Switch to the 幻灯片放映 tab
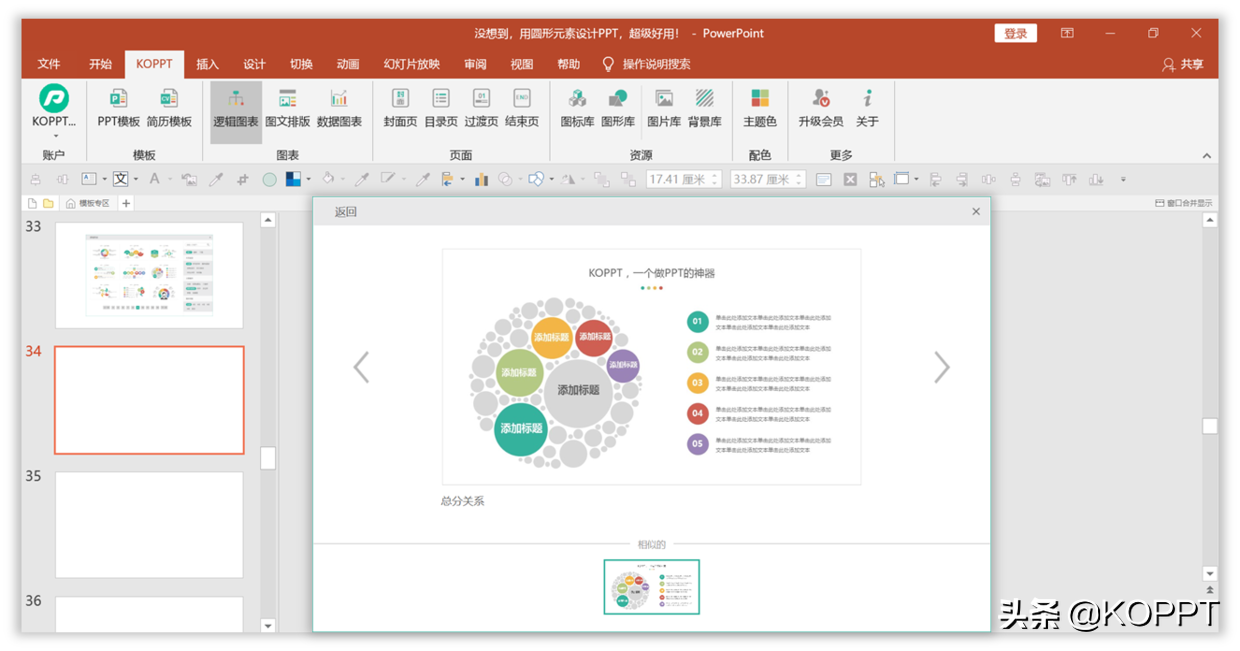 pyautogui.click(x=412, y=64)
